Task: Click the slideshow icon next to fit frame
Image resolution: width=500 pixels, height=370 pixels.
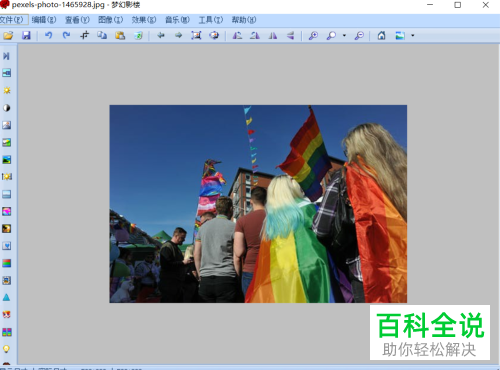Action: (x=214, y=35)
